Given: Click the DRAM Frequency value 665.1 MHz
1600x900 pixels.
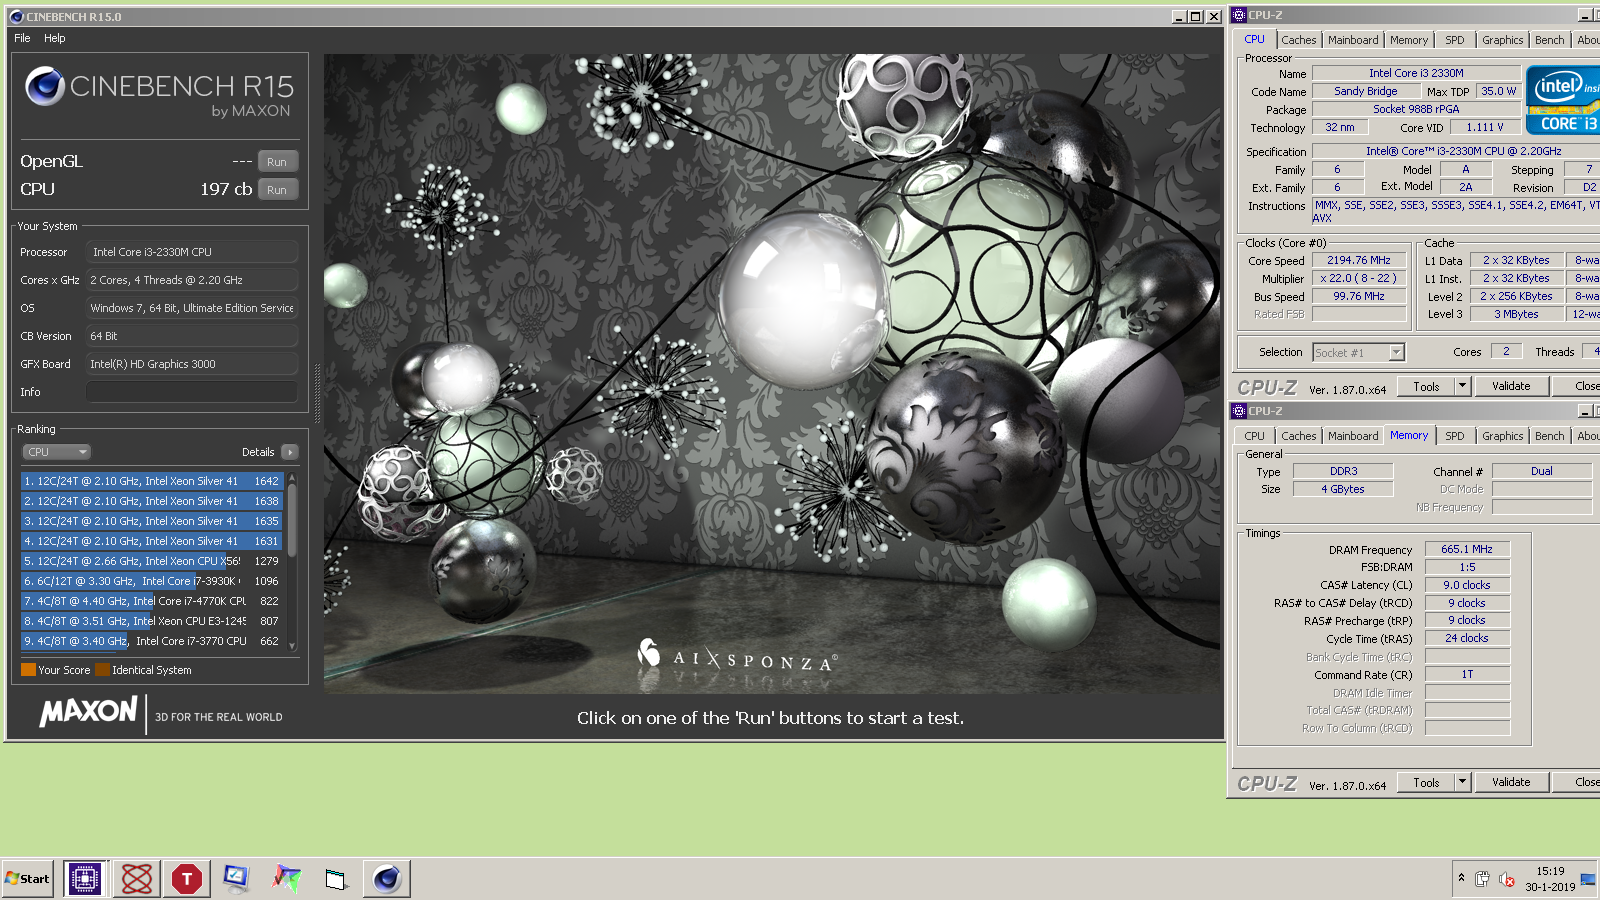Looking at the screenshot, I should pyautogui.click(x=1467, y=549).
